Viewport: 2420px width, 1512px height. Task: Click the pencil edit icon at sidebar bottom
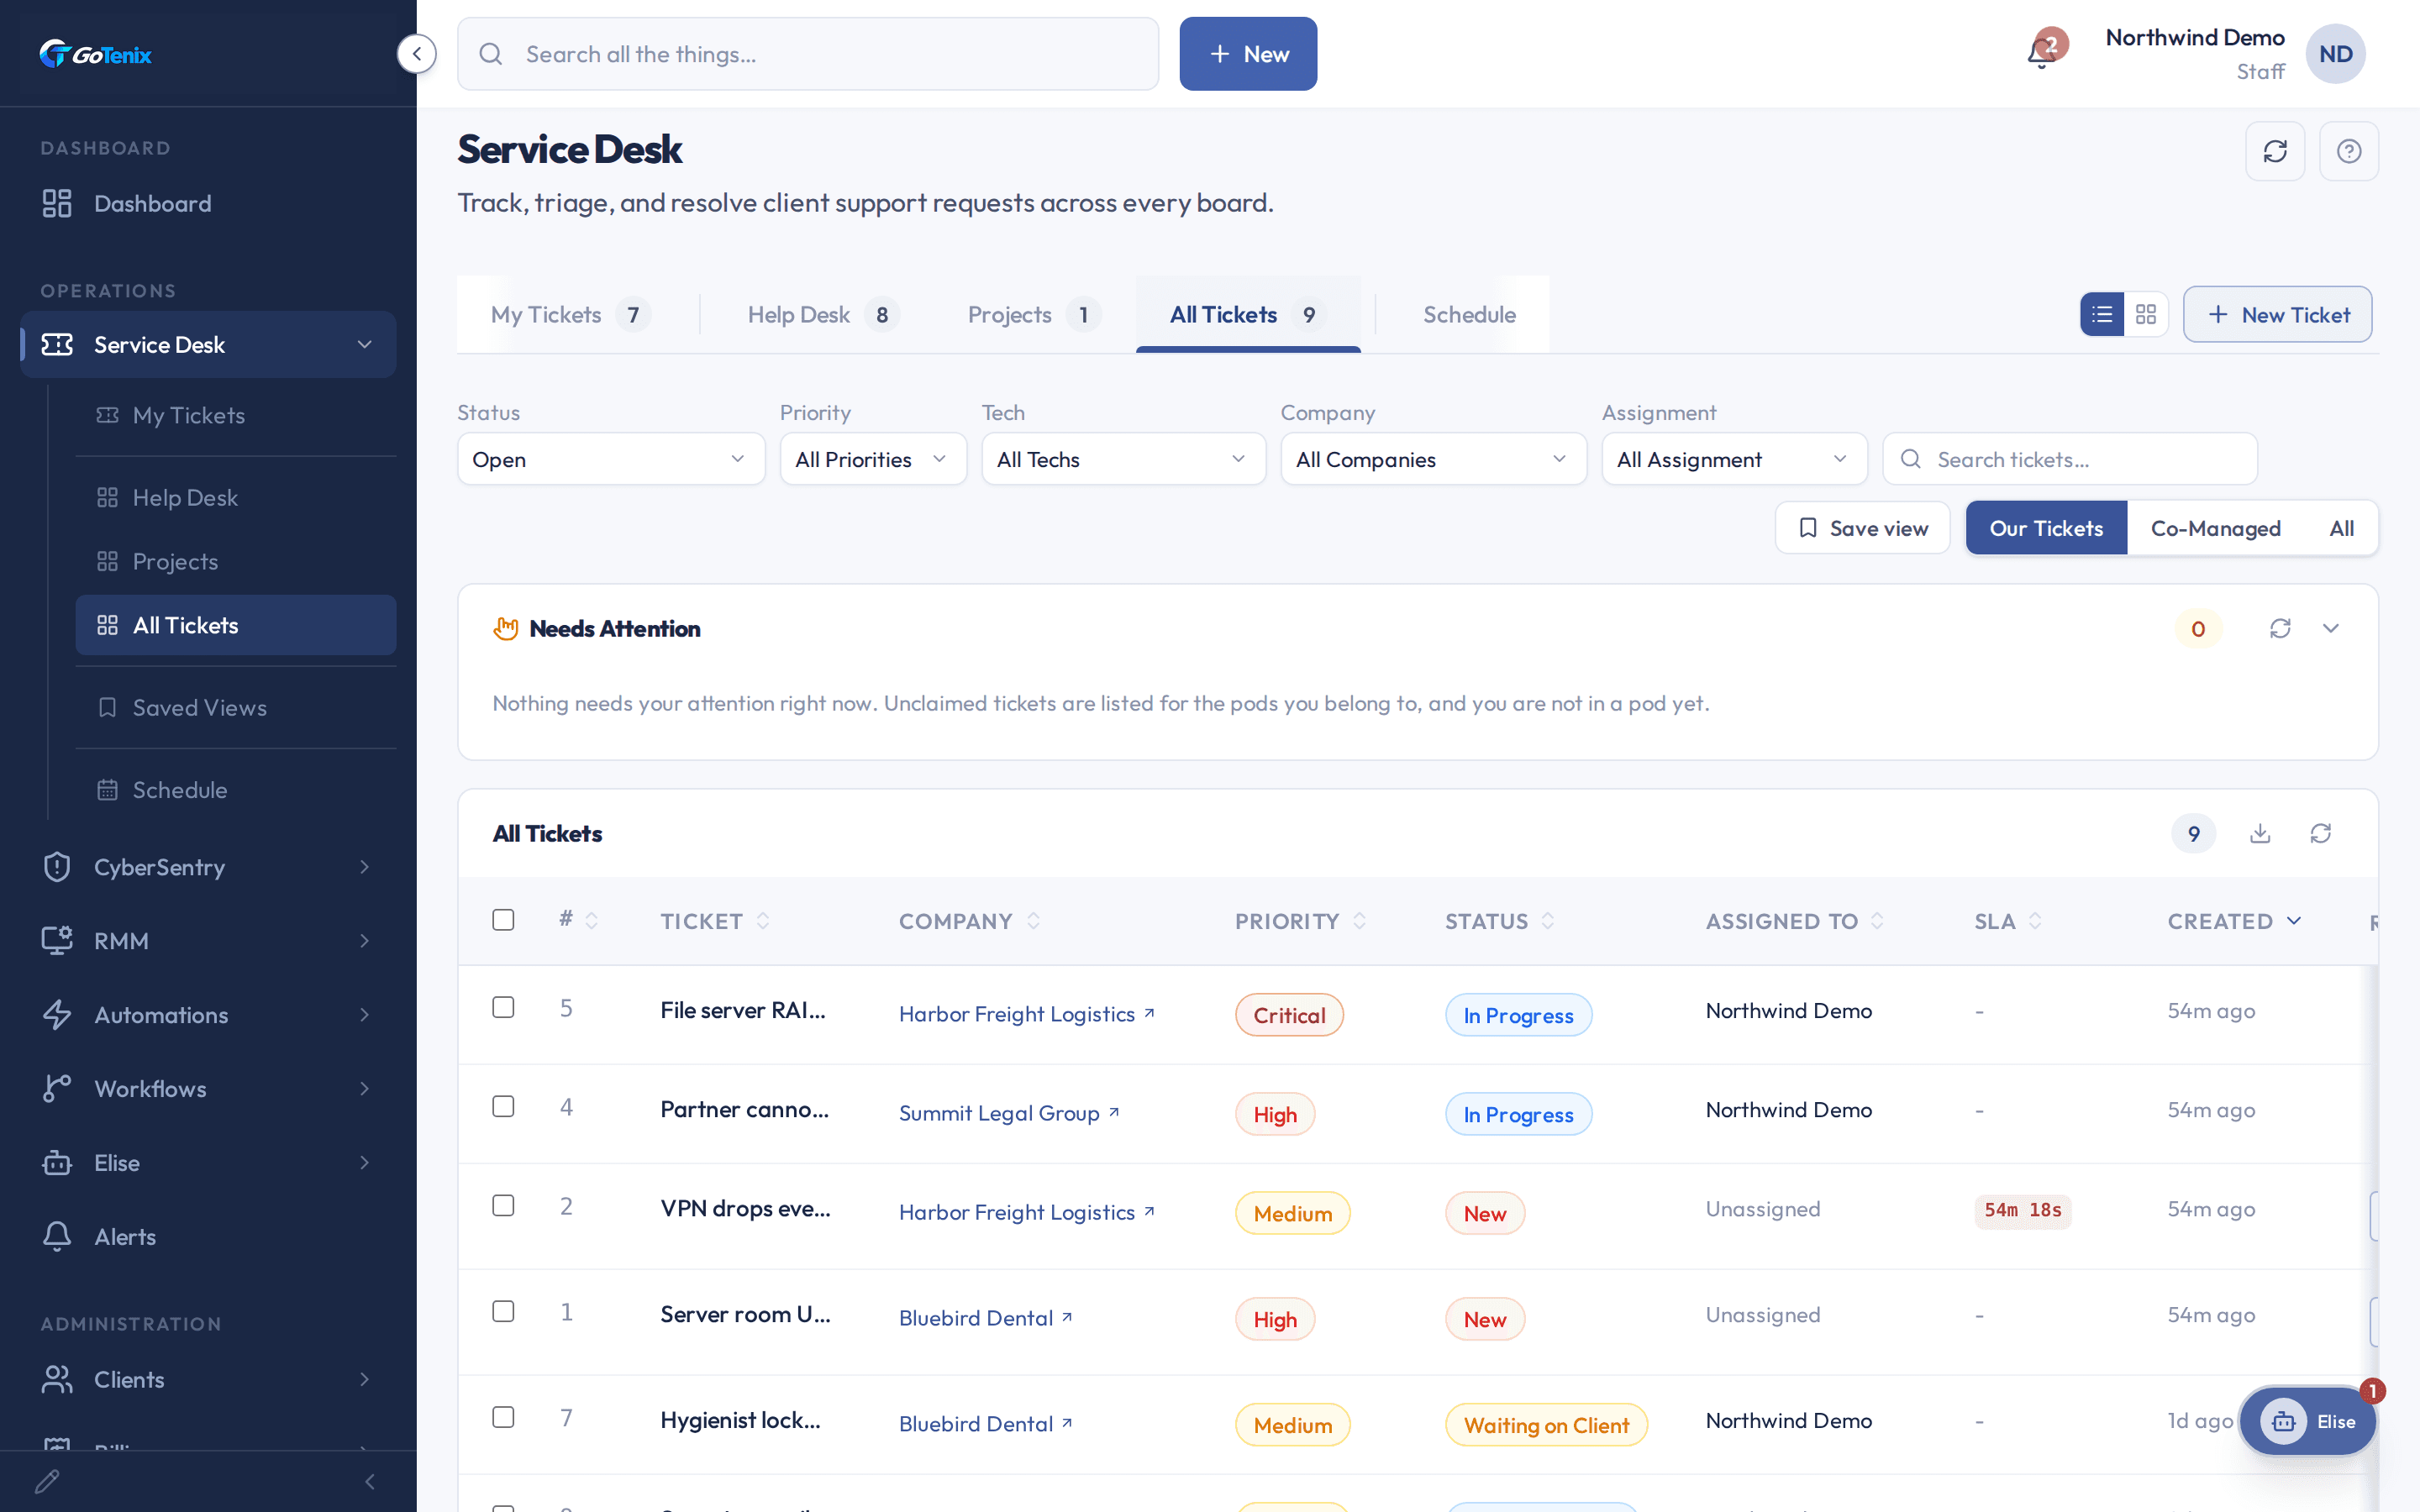tap(48, 1481)
